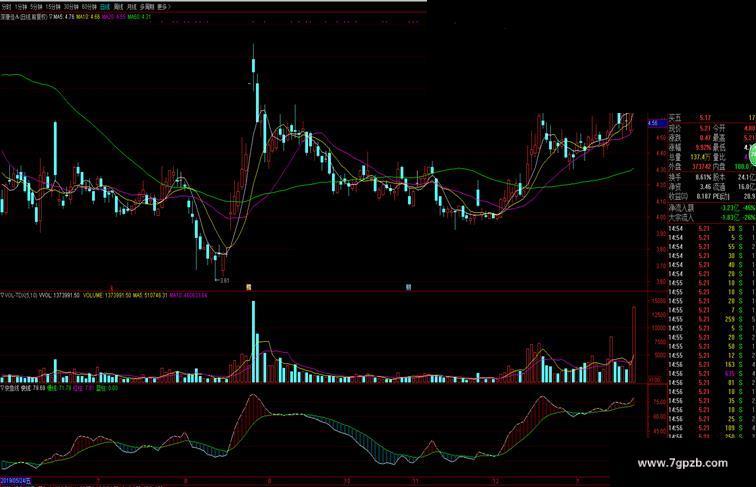The image size is (756, 487).
Task: Select the 60分钟 period tab
Action: point(89,7)
